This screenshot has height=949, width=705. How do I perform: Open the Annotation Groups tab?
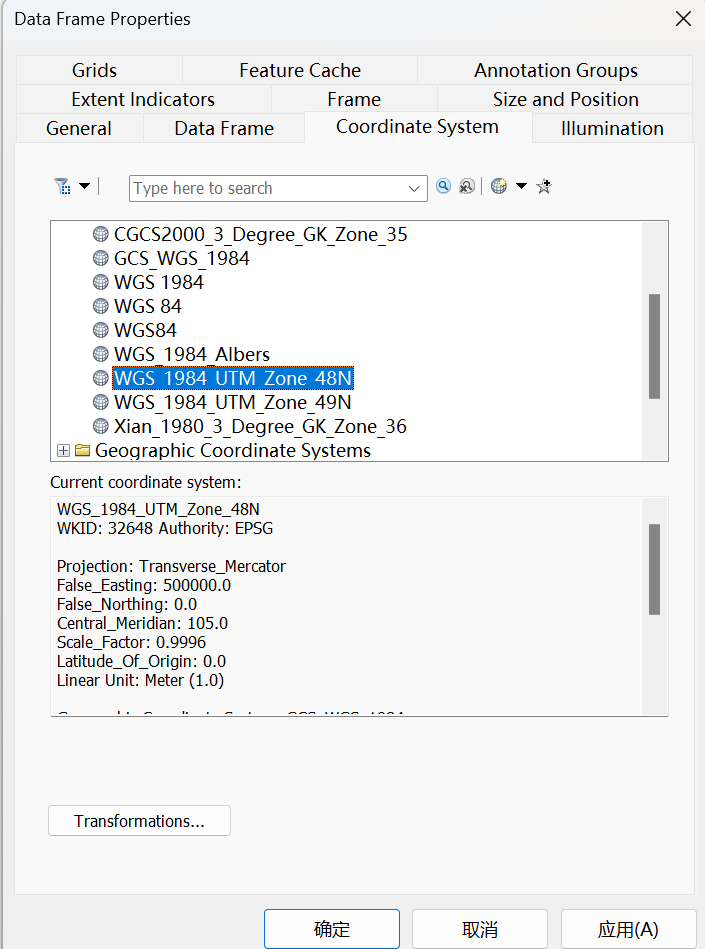tap(556, 71)
